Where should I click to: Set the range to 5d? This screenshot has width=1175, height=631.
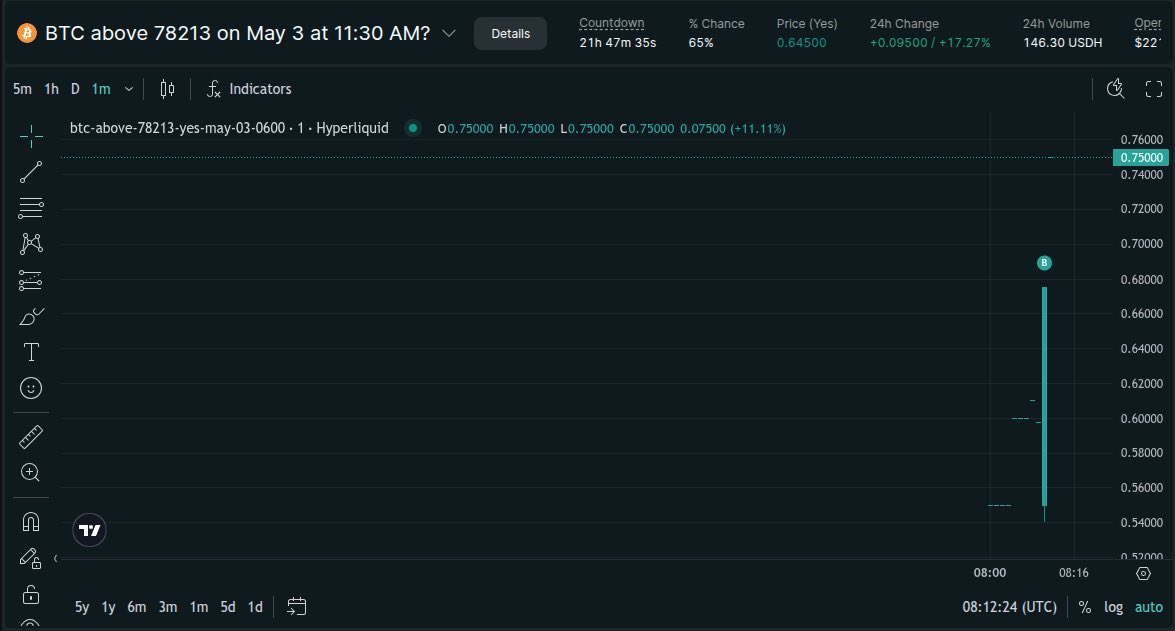(x=228, y=607)
